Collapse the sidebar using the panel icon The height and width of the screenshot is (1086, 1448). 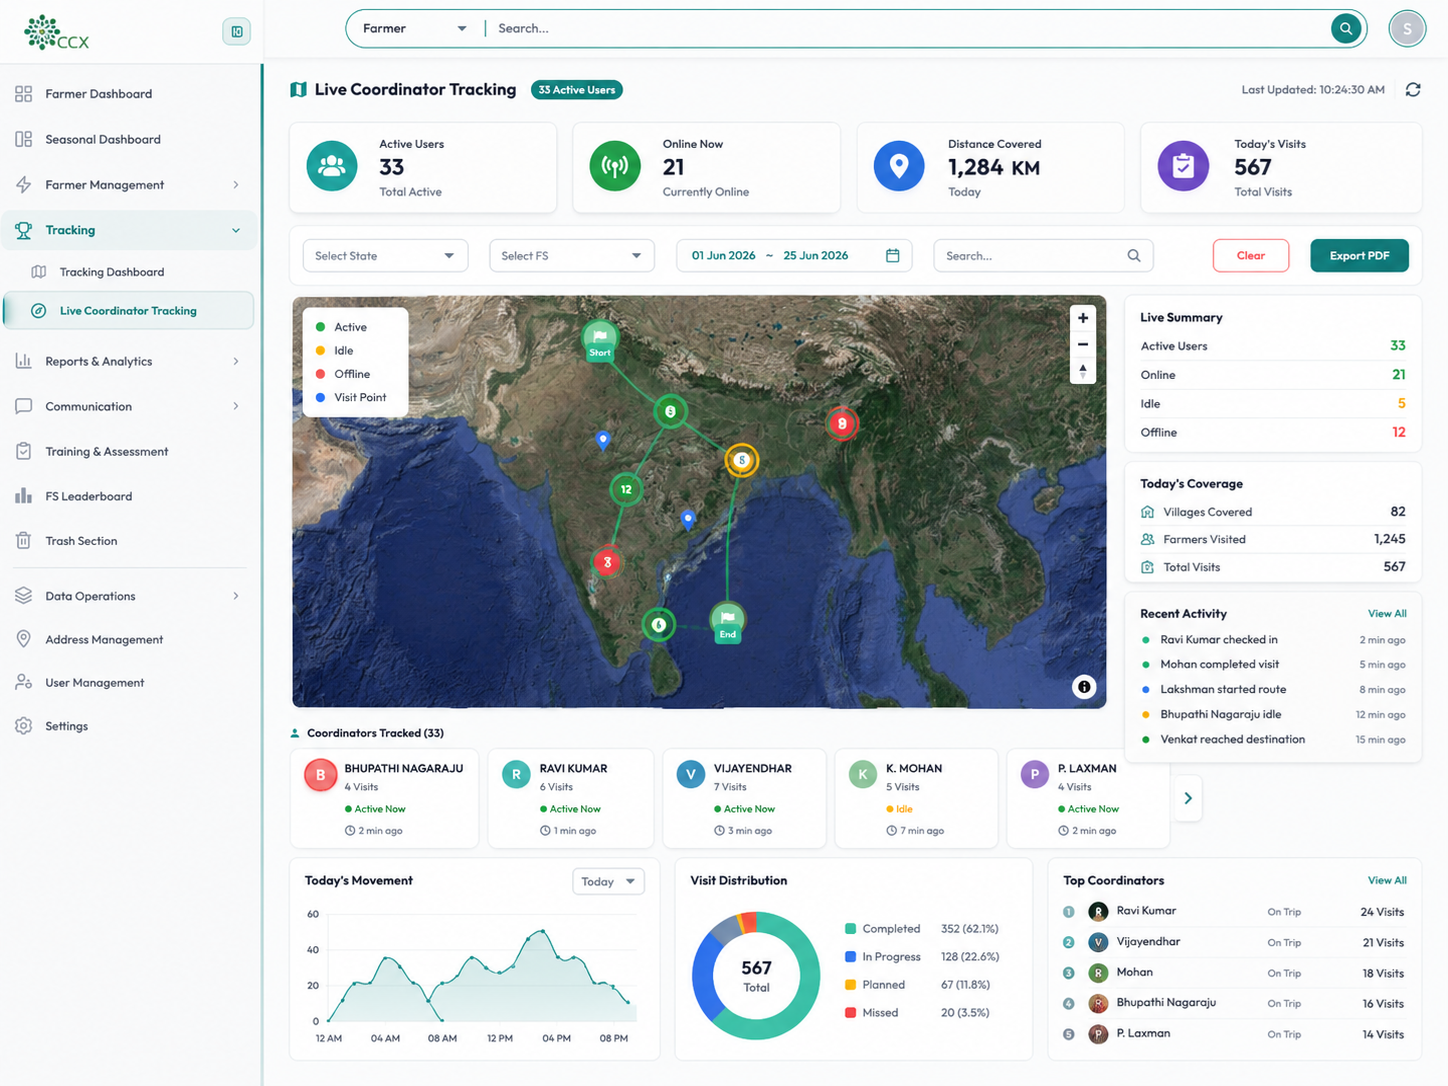coord(237,31)
